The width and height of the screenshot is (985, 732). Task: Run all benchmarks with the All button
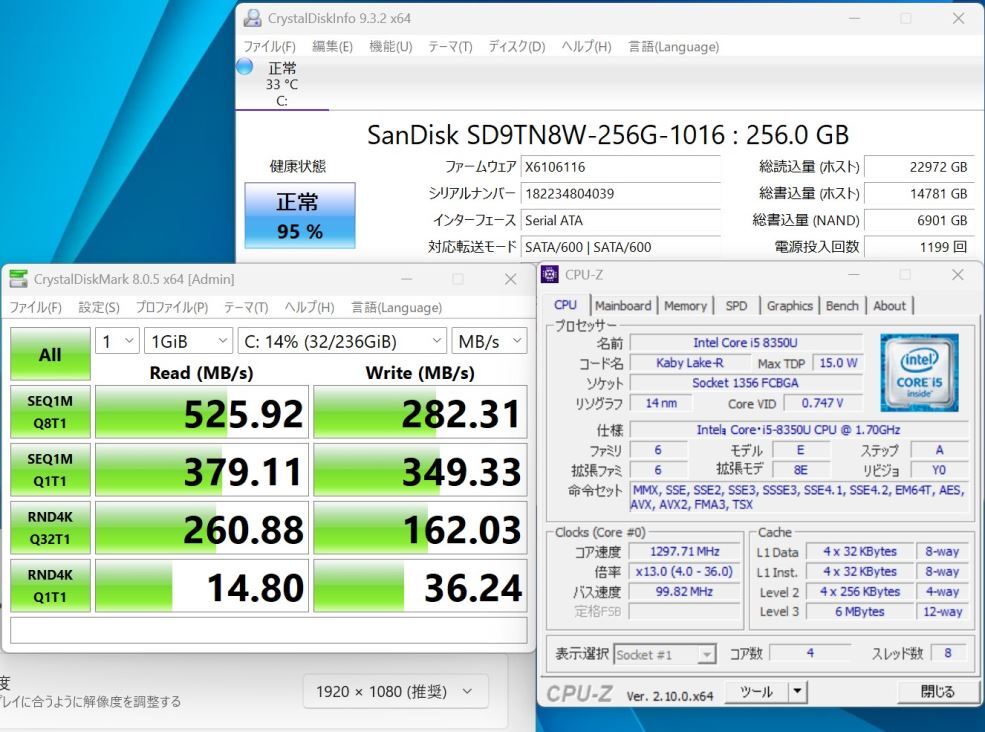[x=50, y=354]
